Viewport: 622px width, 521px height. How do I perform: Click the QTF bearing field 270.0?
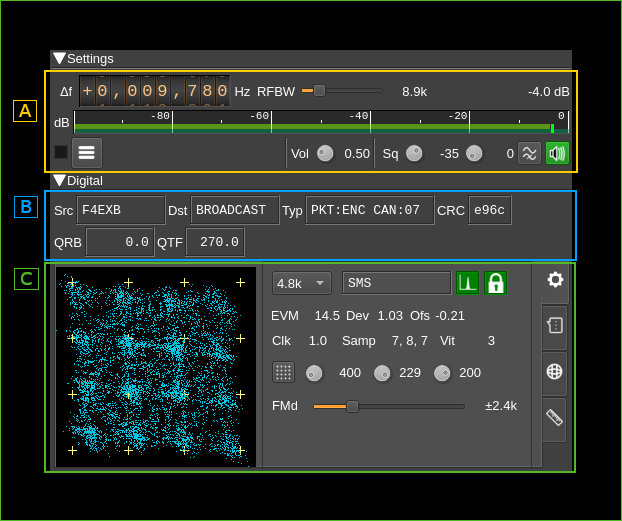point(215,242)
